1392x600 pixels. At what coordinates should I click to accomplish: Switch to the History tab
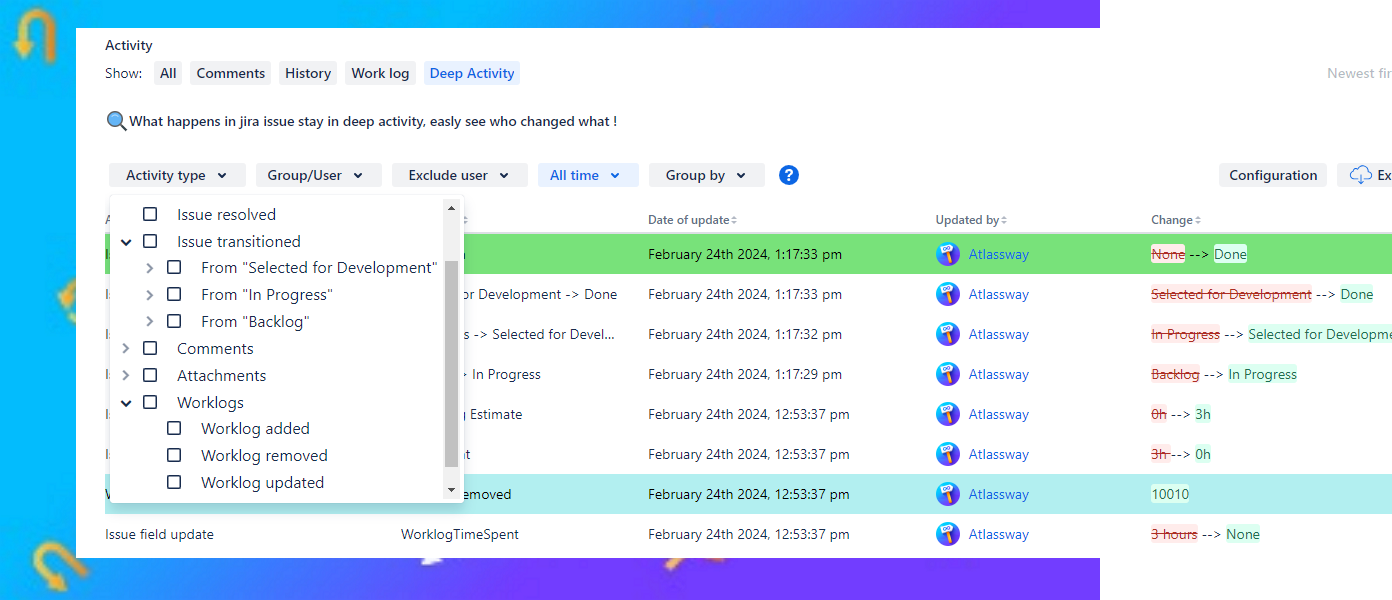[x=308, y=73]
